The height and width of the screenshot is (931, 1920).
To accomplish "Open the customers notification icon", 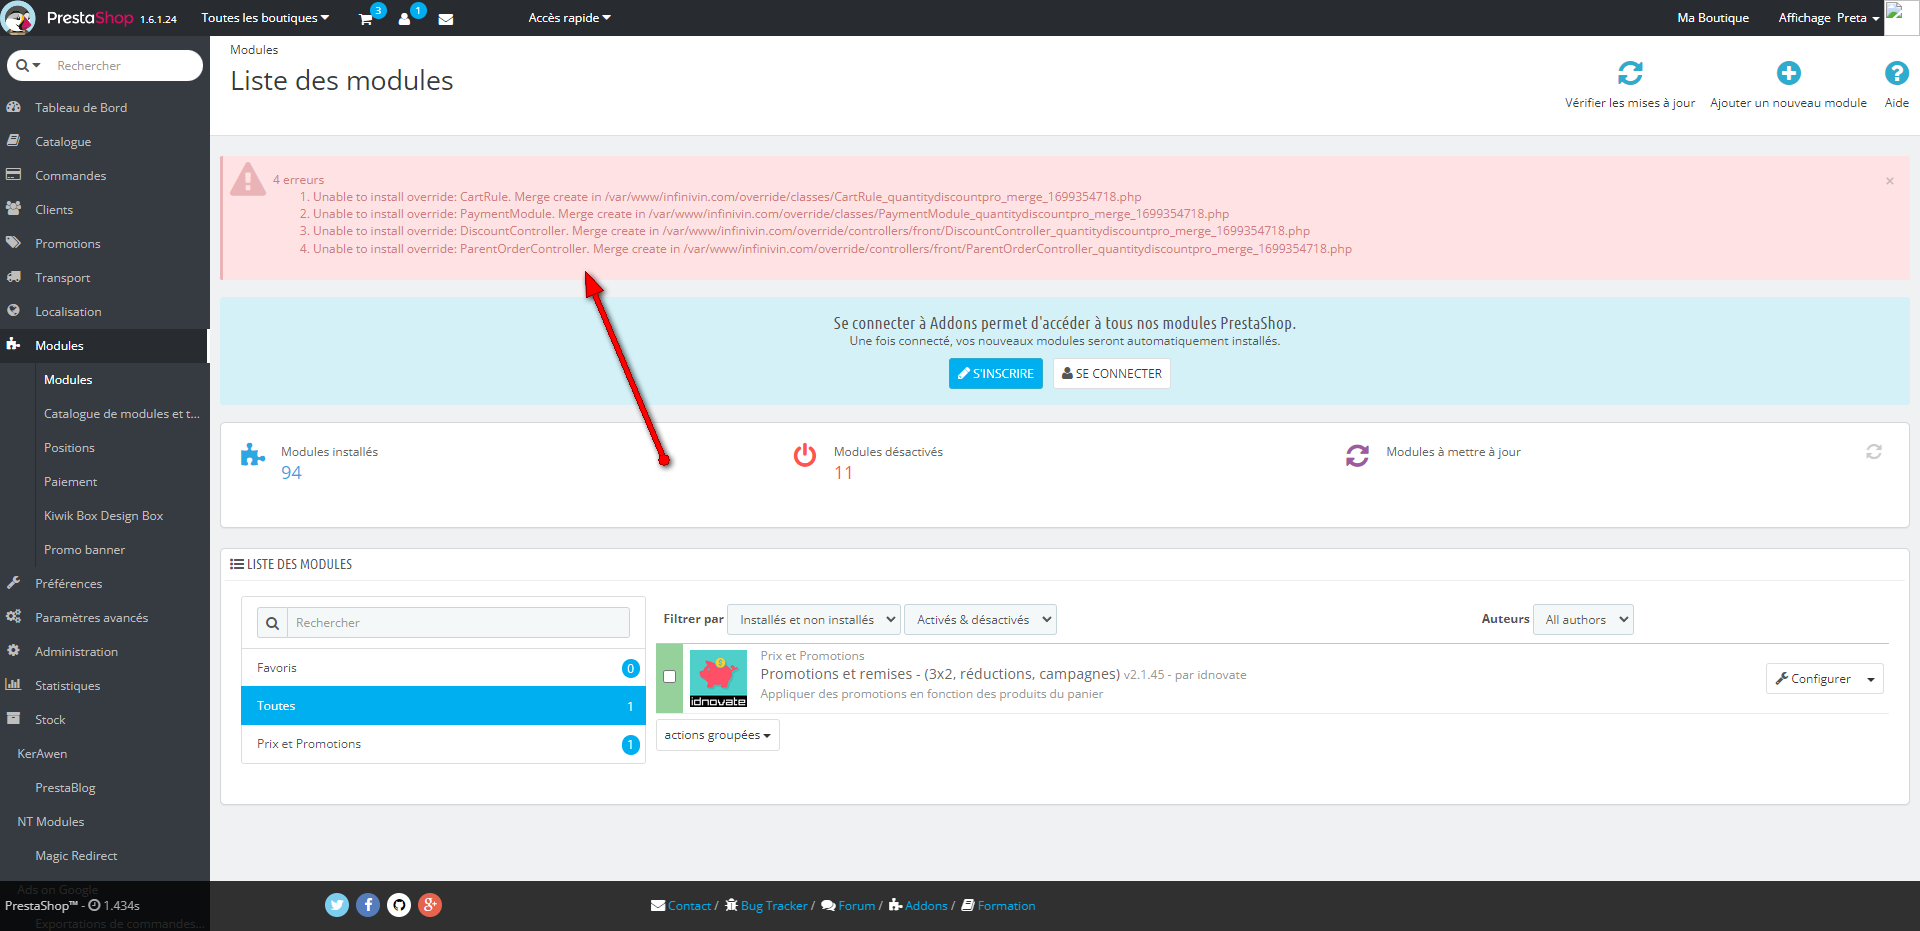I will pos(404,19).
